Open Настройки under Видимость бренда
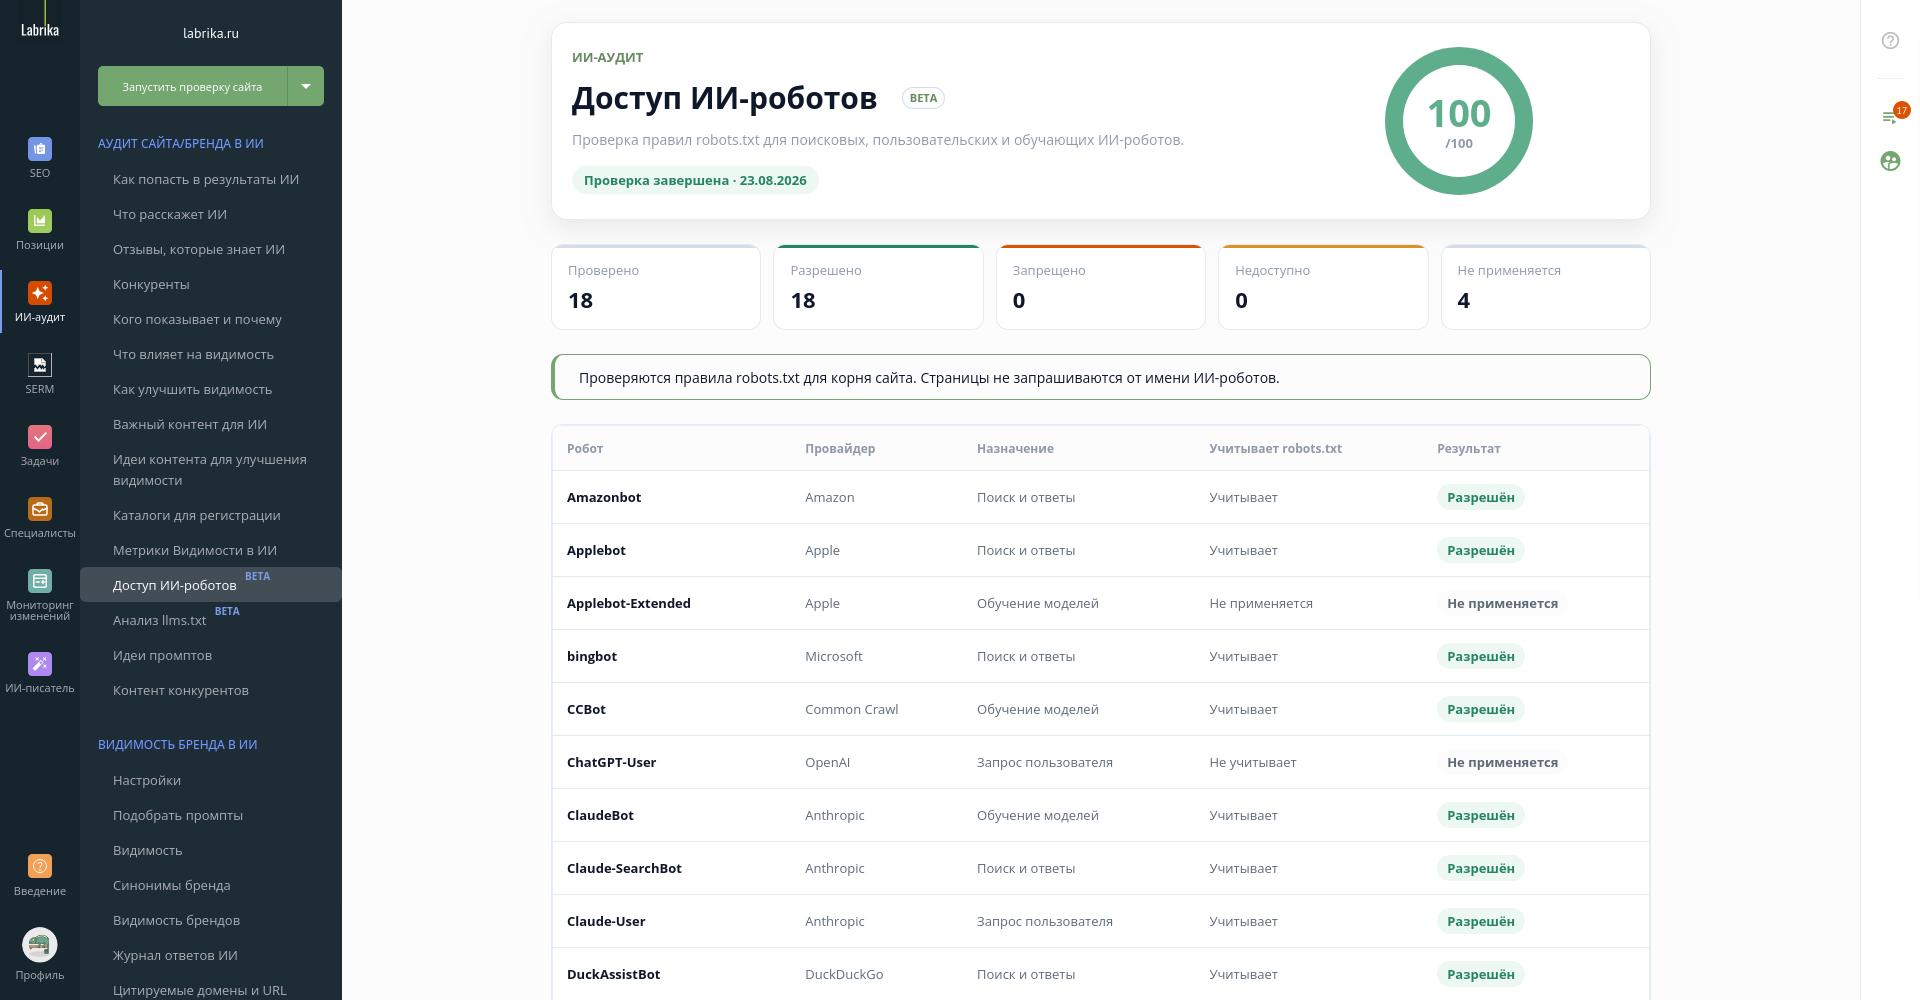Image resolution: width=1920 pixels, height=1000 pixels. pos(147,781)
